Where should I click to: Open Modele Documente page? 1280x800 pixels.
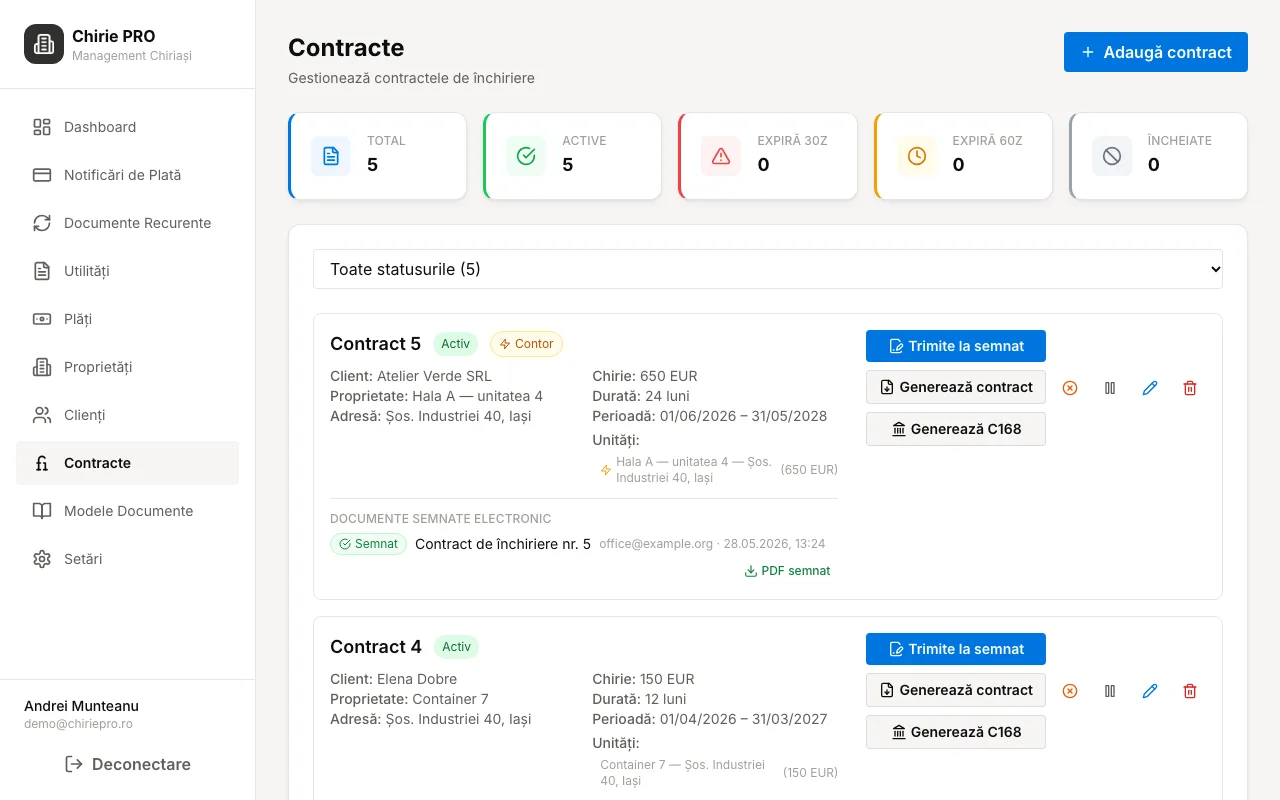click(x=127, y=511)
